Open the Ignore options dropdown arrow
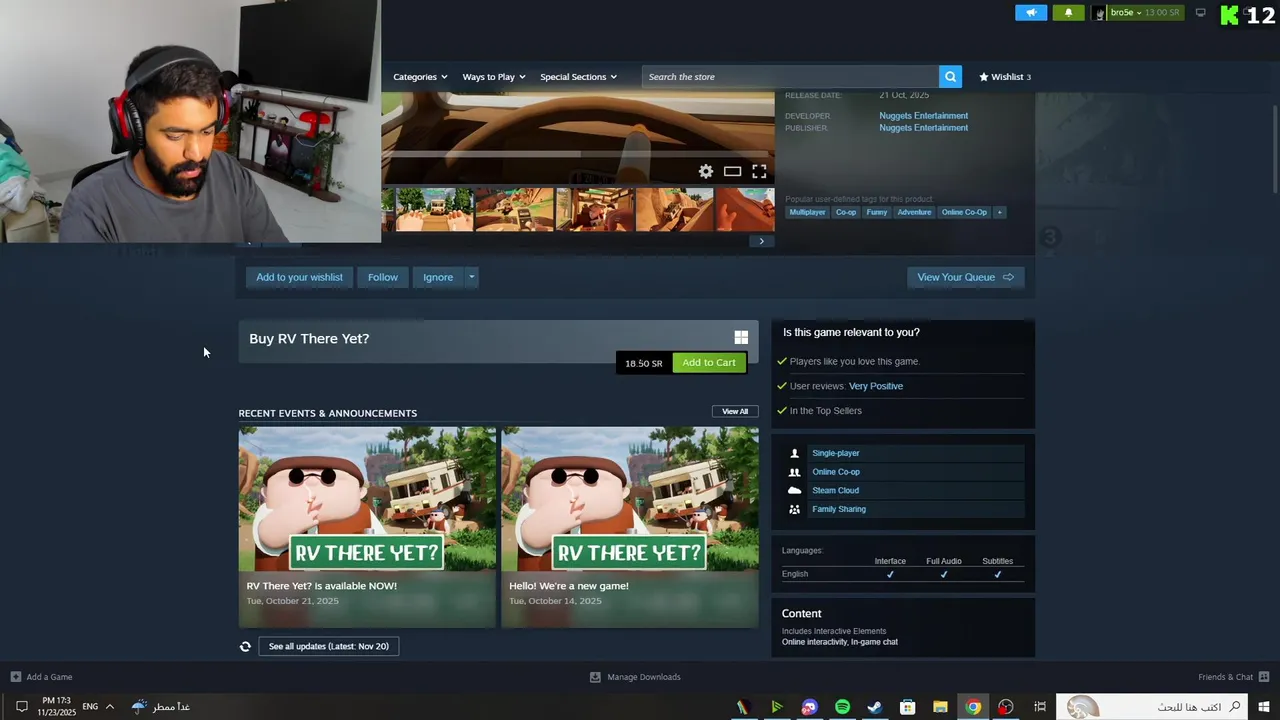 (x=471, y=277)
